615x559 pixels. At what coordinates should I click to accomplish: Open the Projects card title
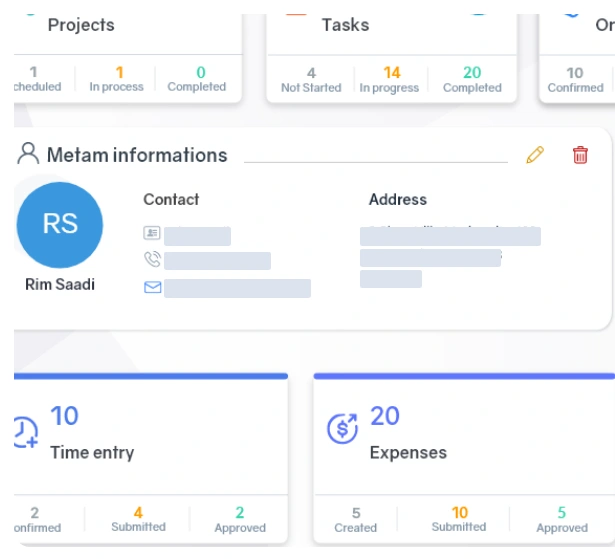click(81, 25)
